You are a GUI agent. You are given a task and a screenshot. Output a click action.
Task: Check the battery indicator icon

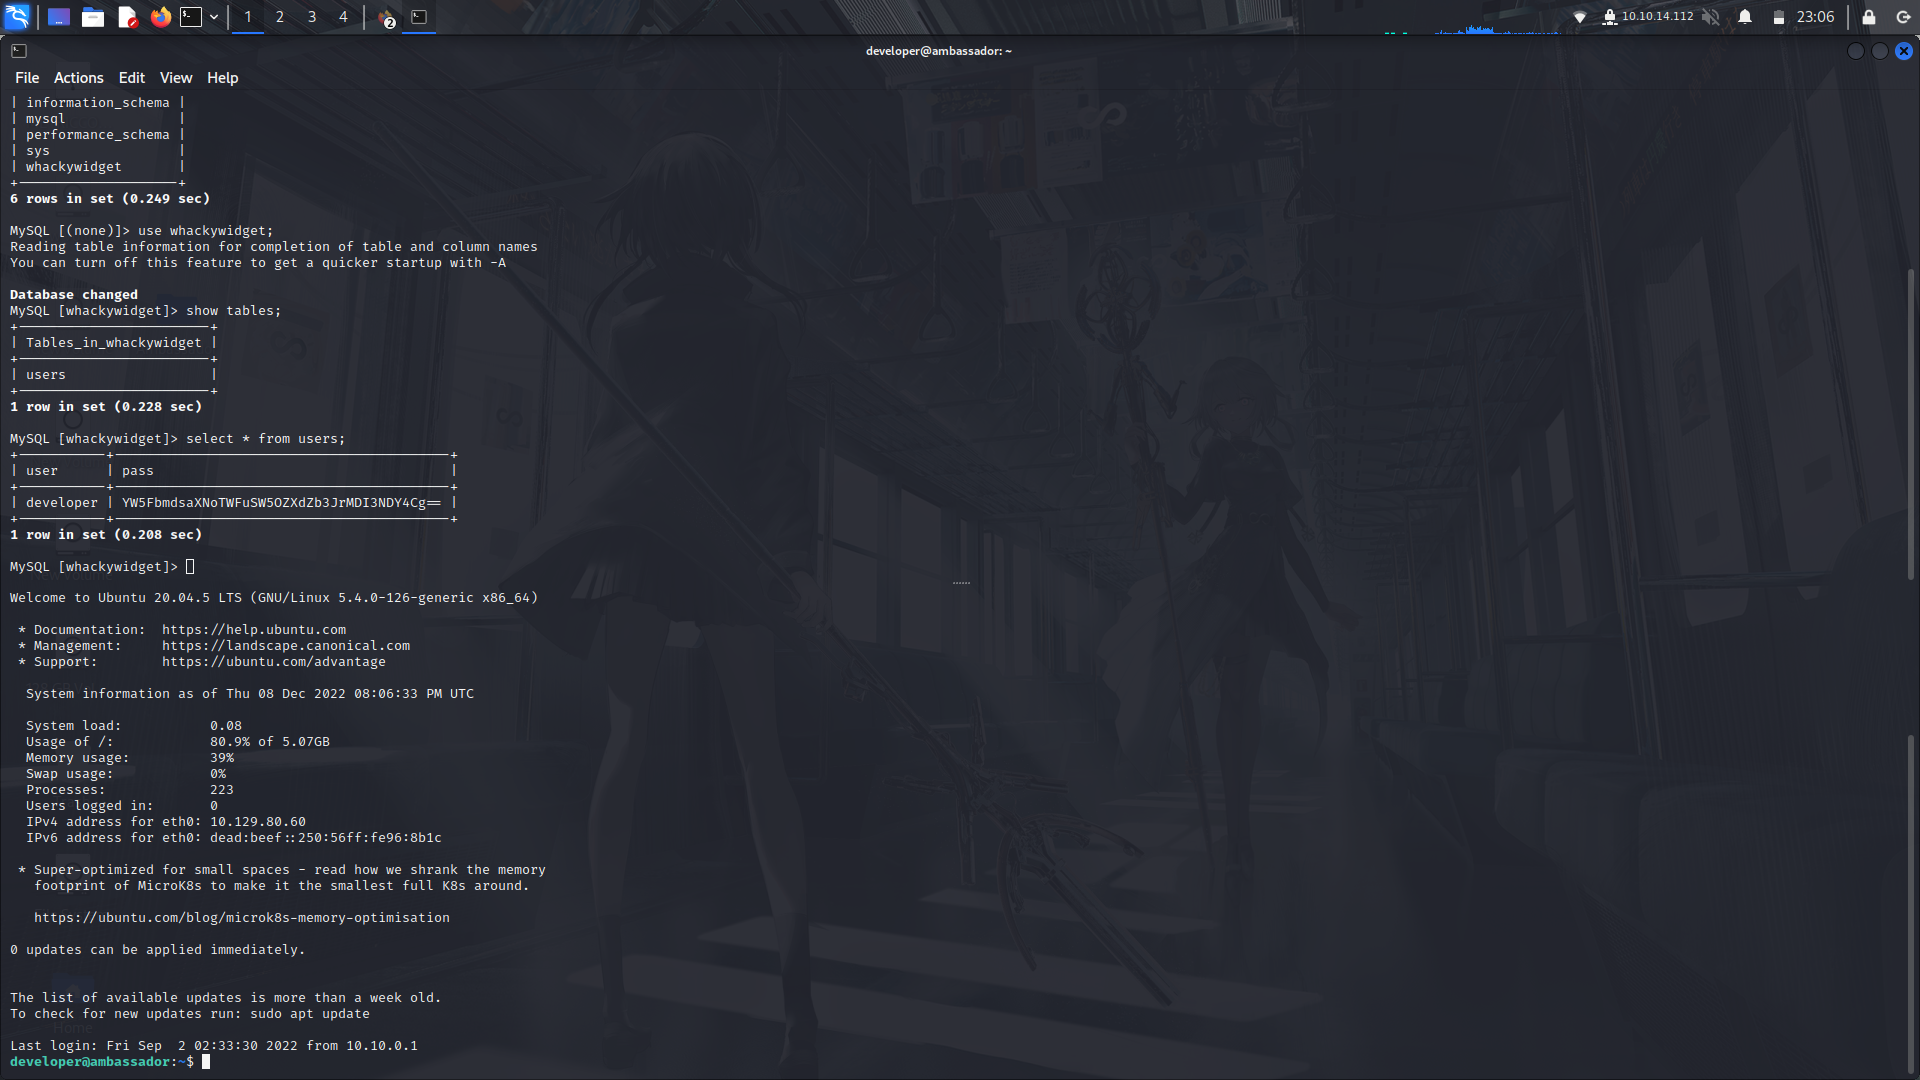(x=1779, y=17)
